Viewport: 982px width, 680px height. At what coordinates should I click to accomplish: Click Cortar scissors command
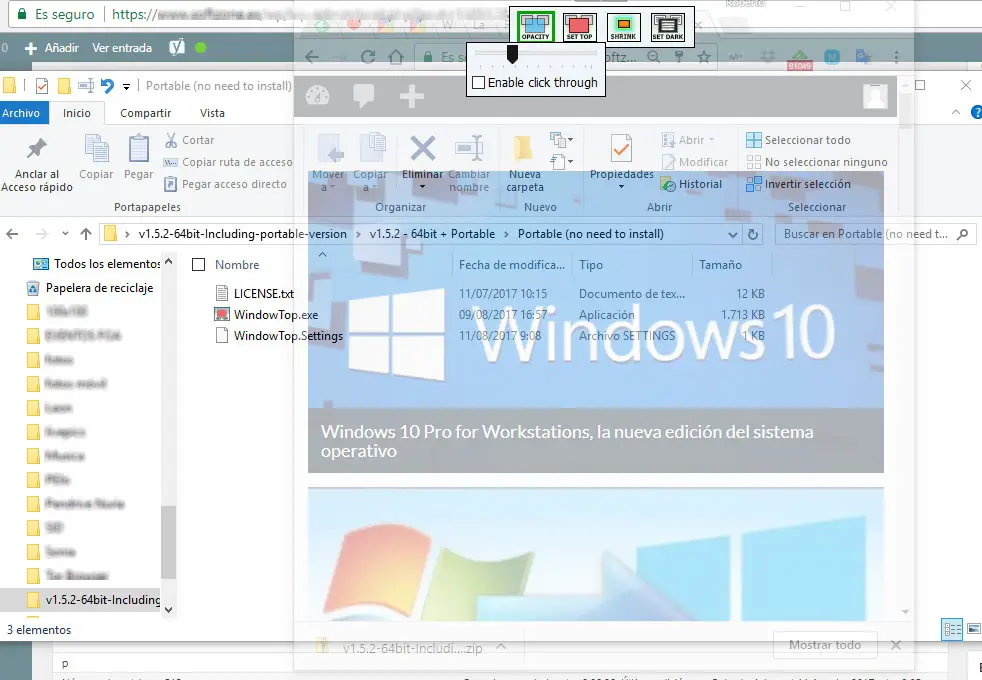pyautogui.click(x=190, y=140)
